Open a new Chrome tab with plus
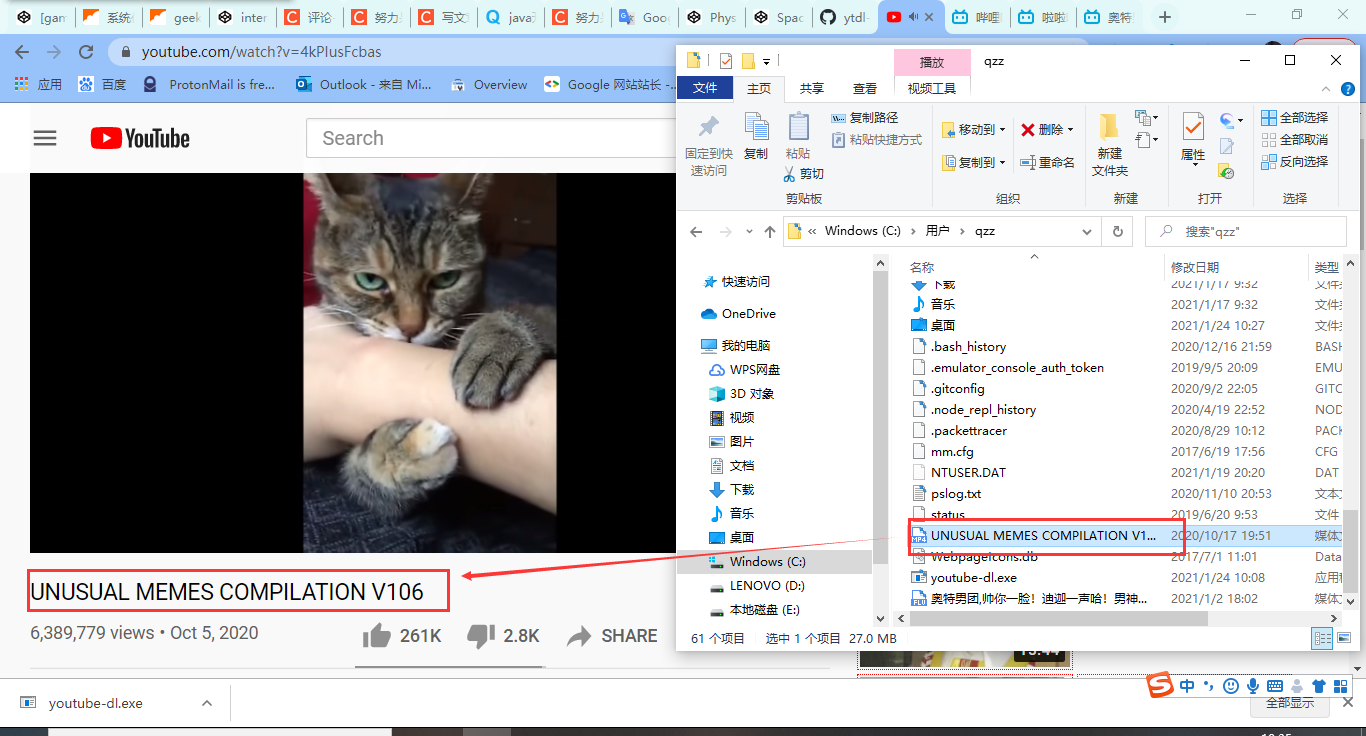 pyautogui.click(x=1164, y=17)
